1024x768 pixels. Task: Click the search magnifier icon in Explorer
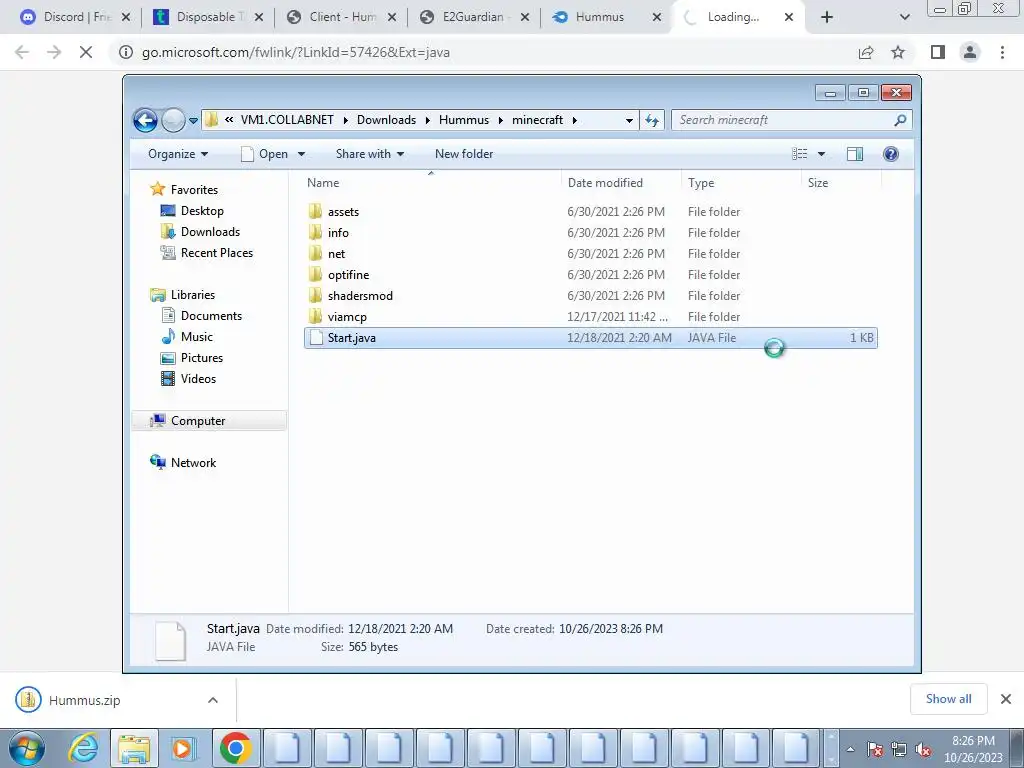tap(901, 120)
